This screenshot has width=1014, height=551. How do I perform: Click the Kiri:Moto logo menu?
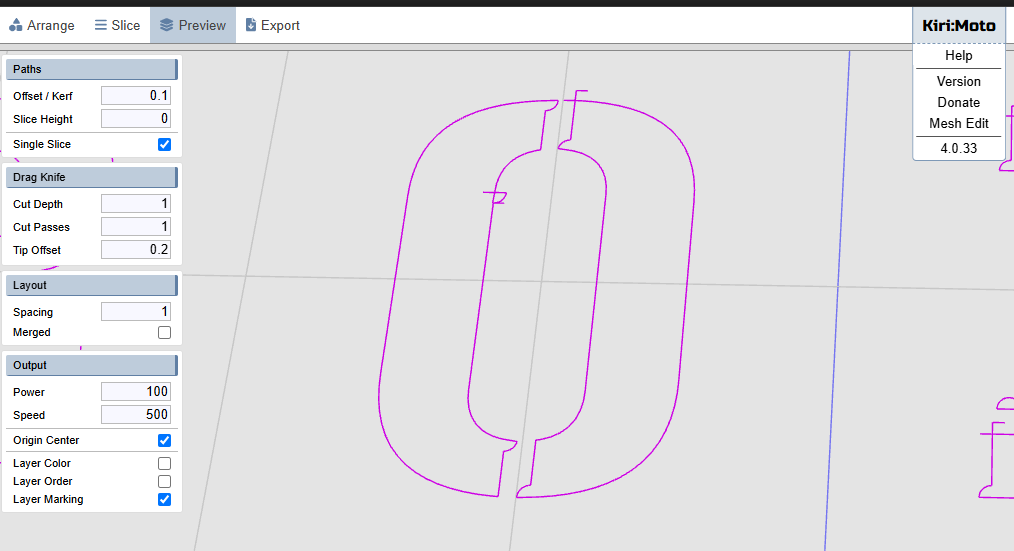(958, 26)
